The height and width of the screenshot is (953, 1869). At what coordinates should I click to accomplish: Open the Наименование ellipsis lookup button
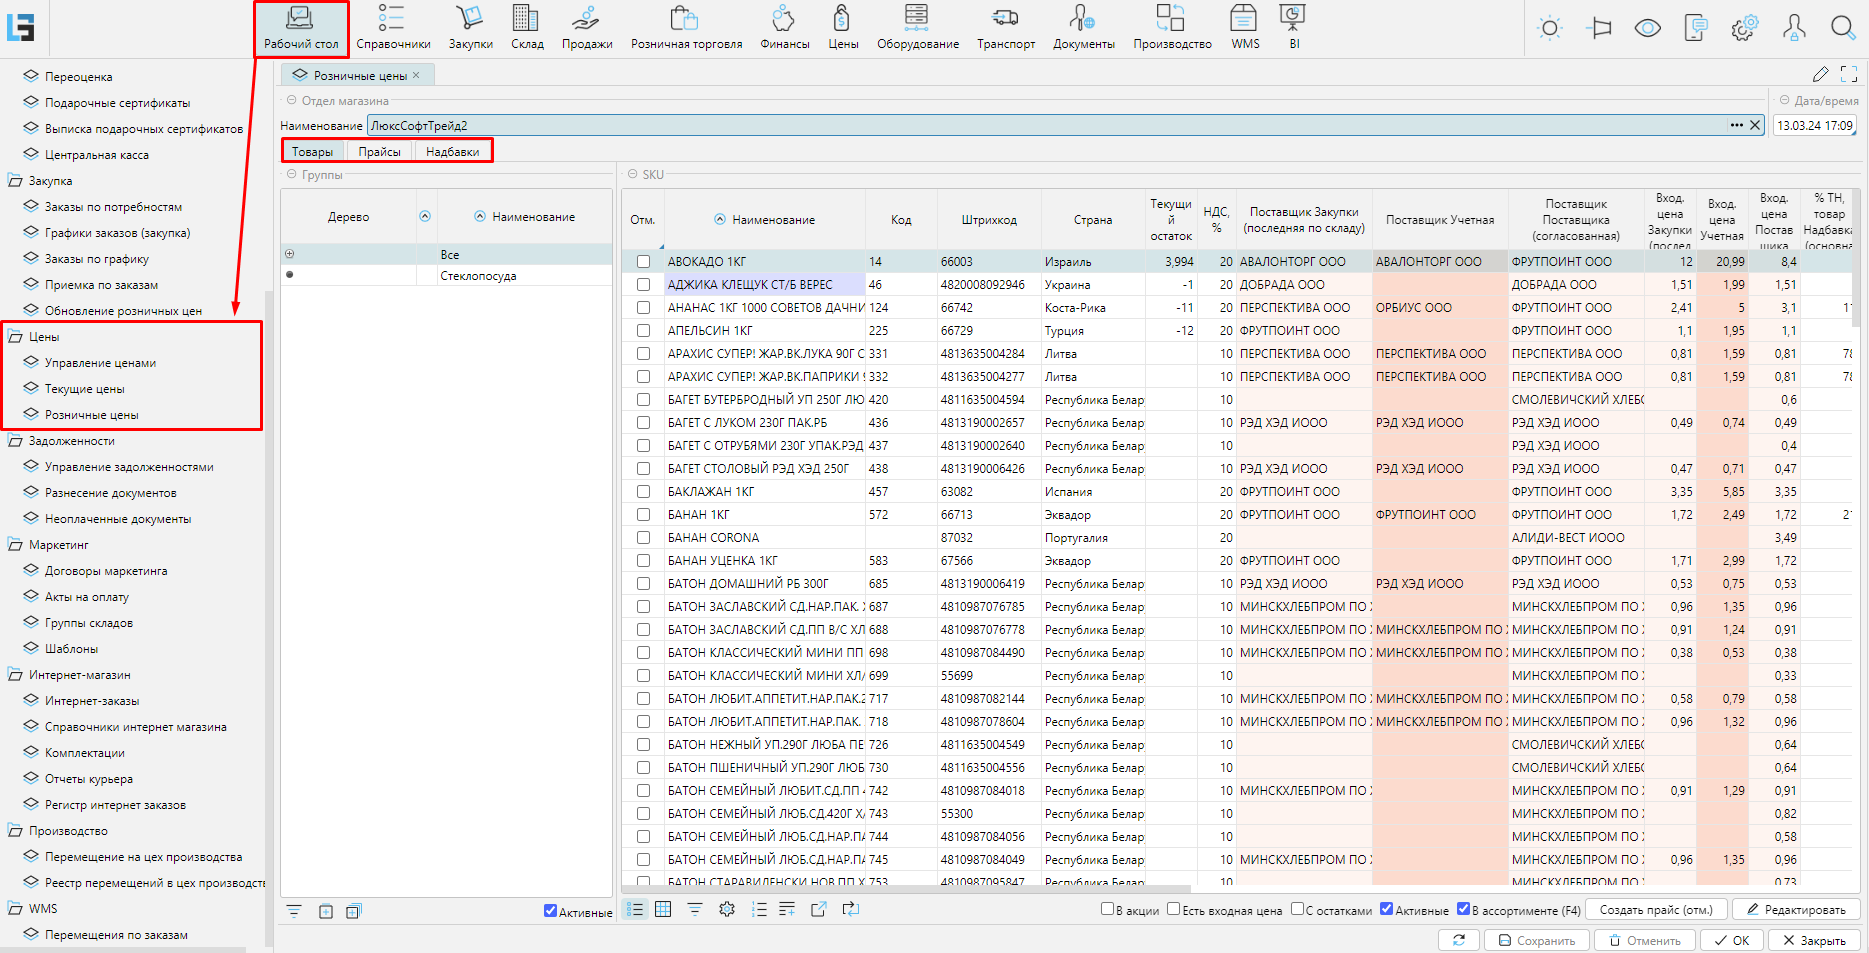click(1736, 125)
